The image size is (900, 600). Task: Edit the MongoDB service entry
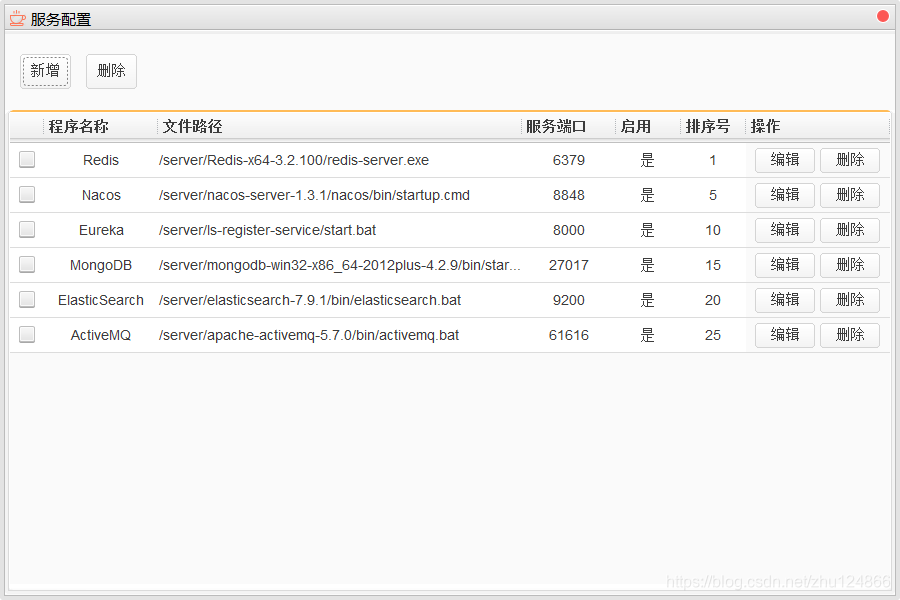point(785,265)
